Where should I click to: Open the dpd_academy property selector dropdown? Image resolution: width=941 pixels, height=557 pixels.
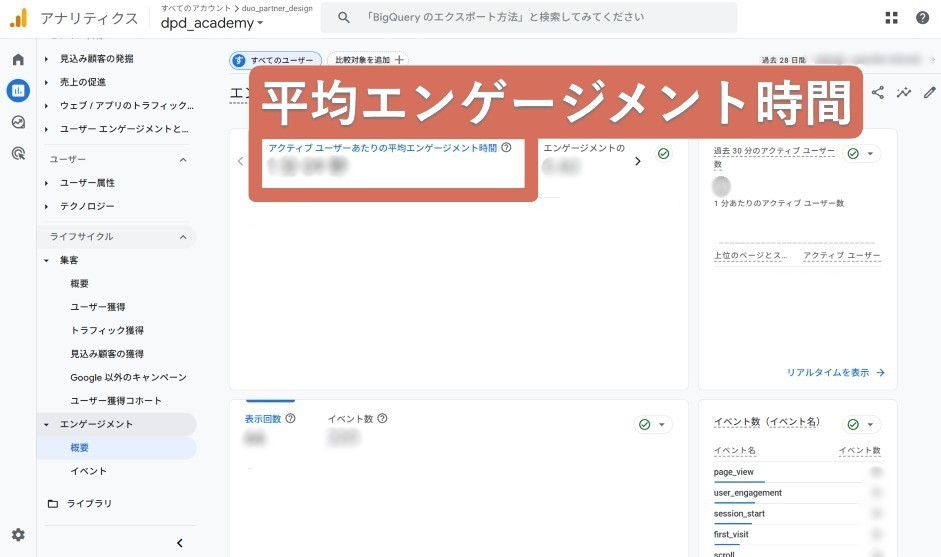[212, 23]
